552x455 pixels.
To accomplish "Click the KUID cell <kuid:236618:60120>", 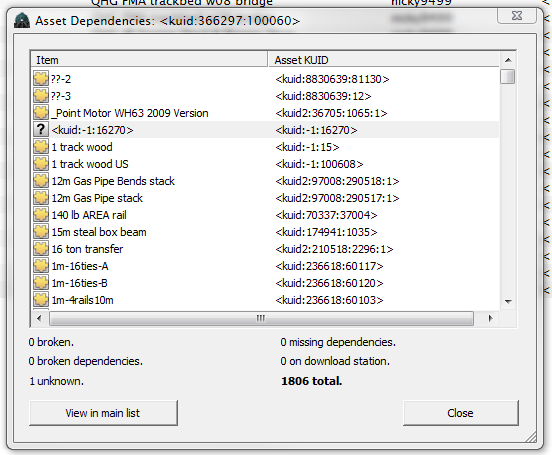I will (329, 283).
